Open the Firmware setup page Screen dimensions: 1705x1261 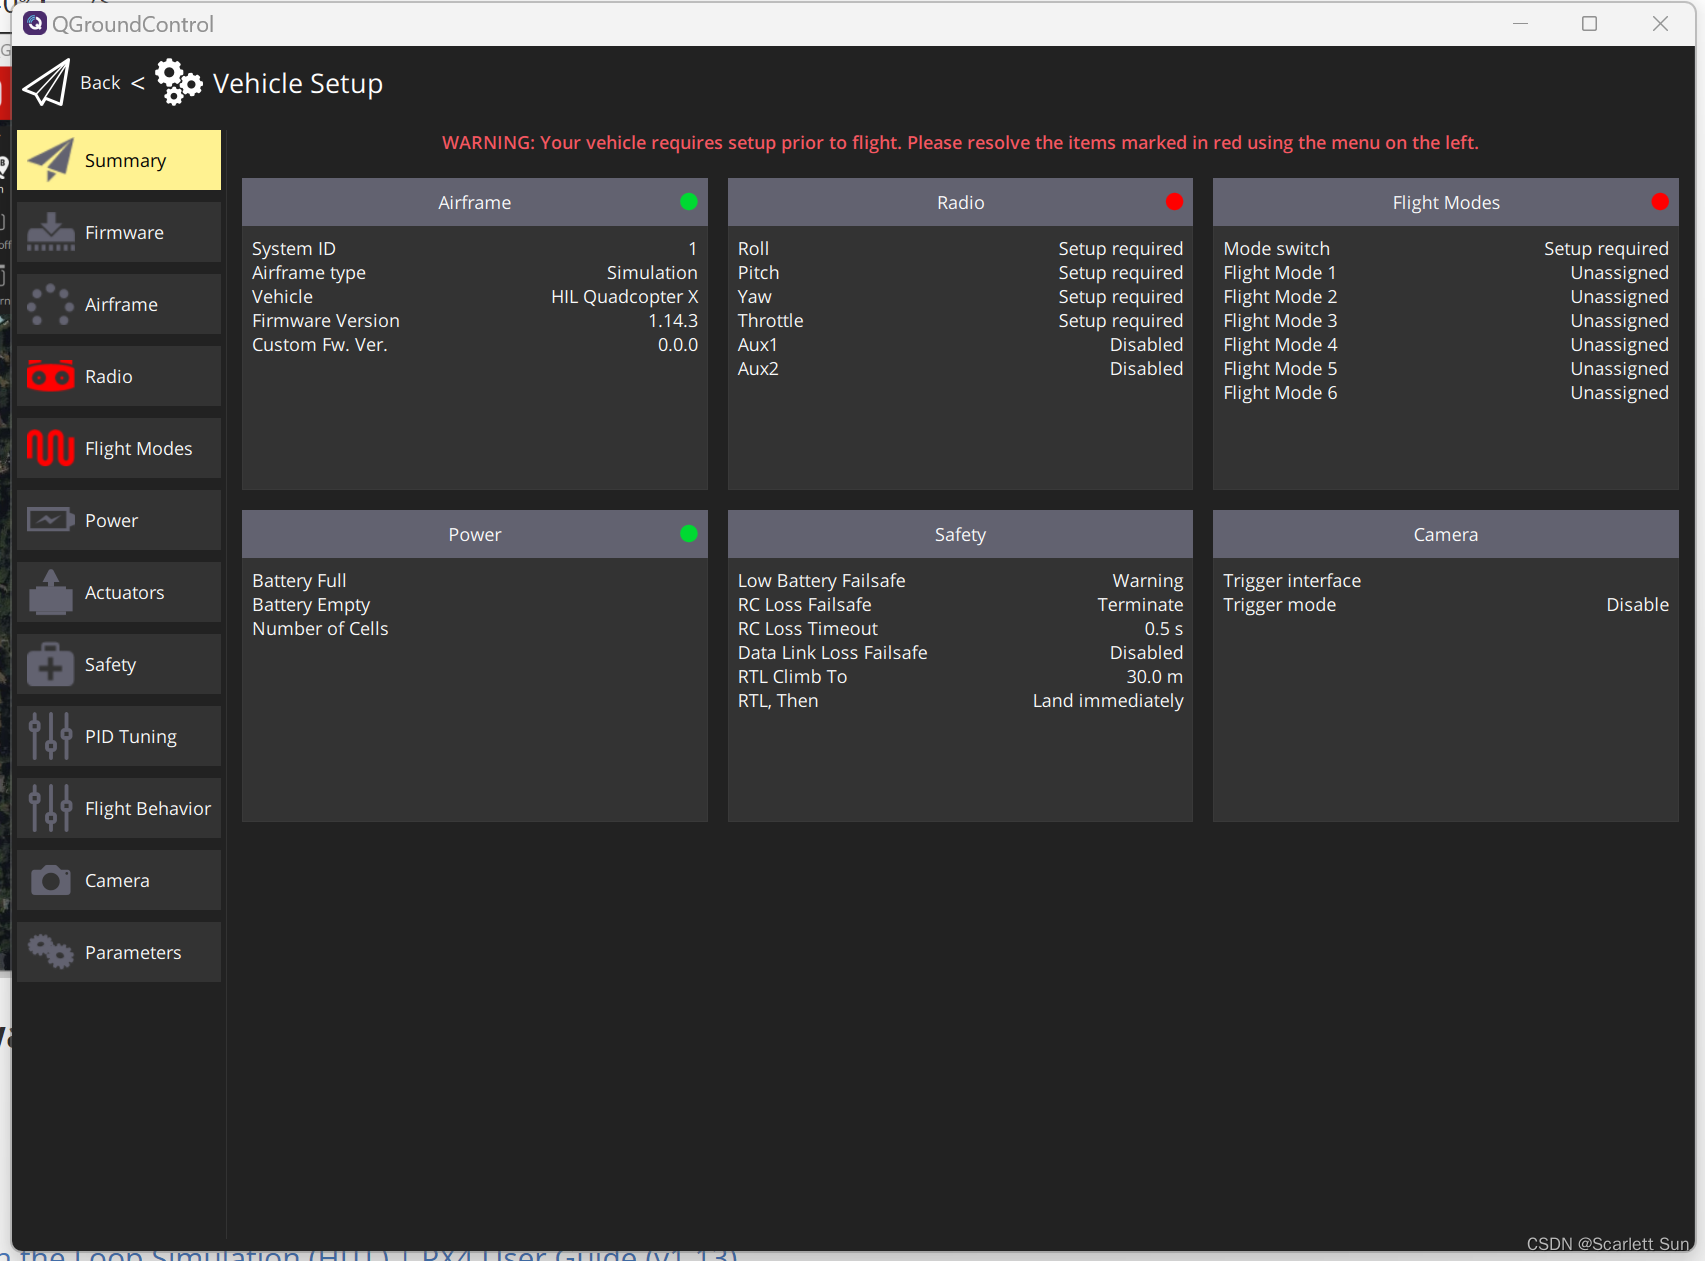(x=119, y=232)
